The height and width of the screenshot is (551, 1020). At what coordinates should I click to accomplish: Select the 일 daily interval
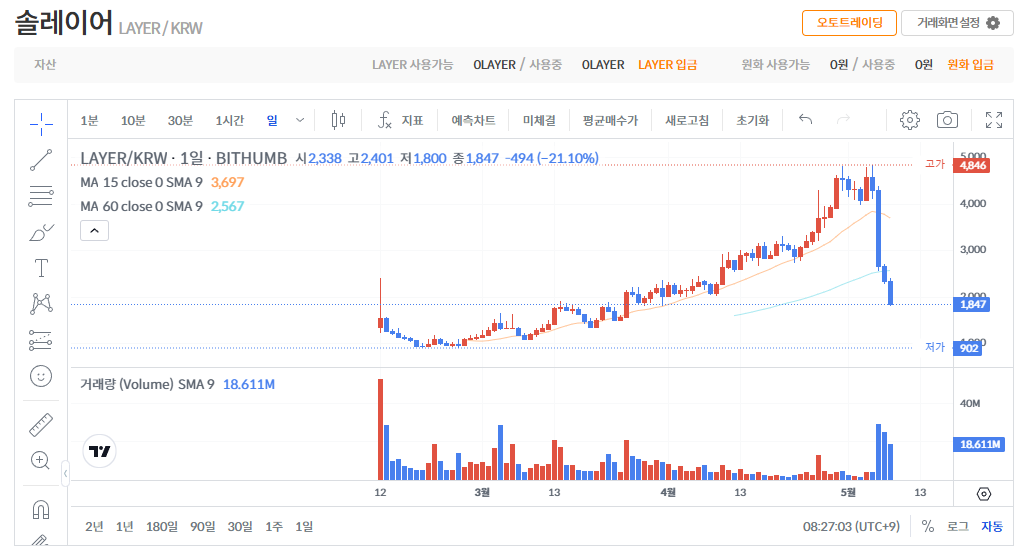click(272, 120)
